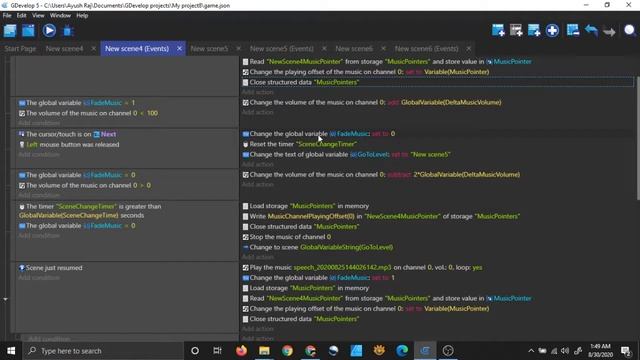This screenshot has height=360, width=640.
Task: Select condition 'volume of the music on channel 0 > 0'
Action: [x=85, y=185]
